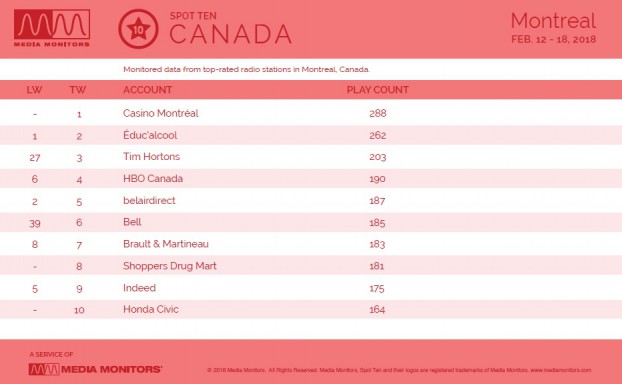Click the HBO Canada account name
The image size is (622, 384).
(x=153, y=179)
